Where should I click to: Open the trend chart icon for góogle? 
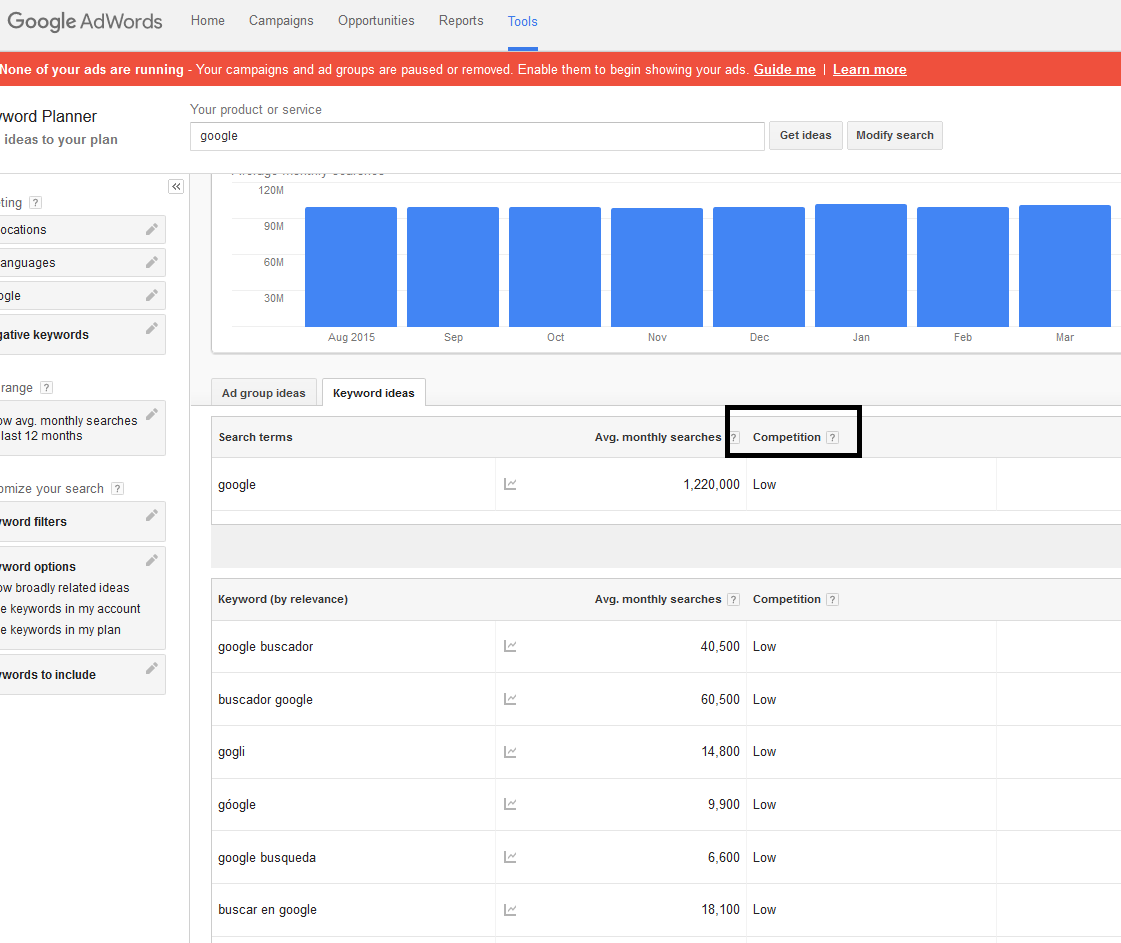click(510, 804)
